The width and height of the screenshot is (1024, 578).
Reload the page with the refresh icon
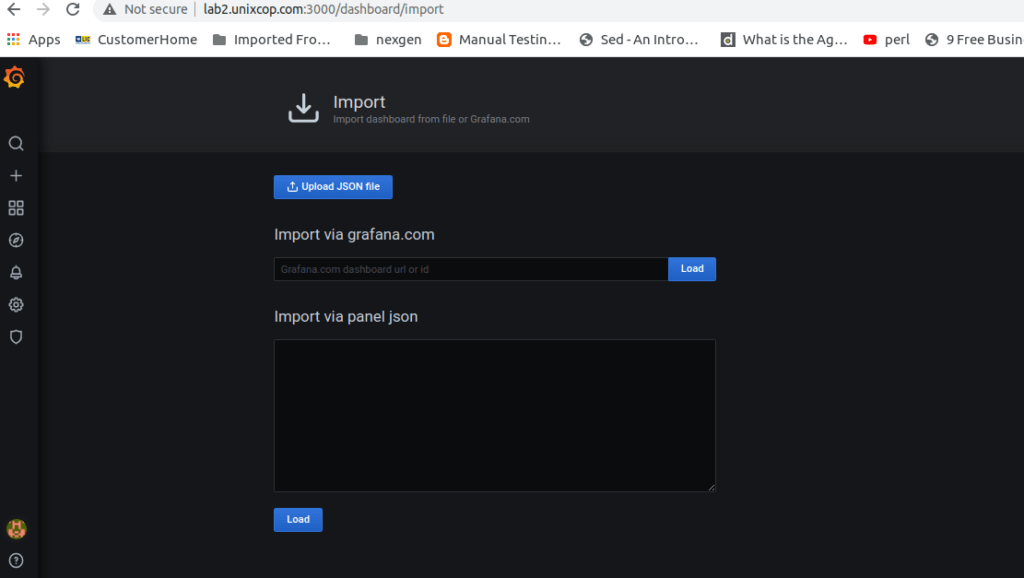[x=72, y=9]
